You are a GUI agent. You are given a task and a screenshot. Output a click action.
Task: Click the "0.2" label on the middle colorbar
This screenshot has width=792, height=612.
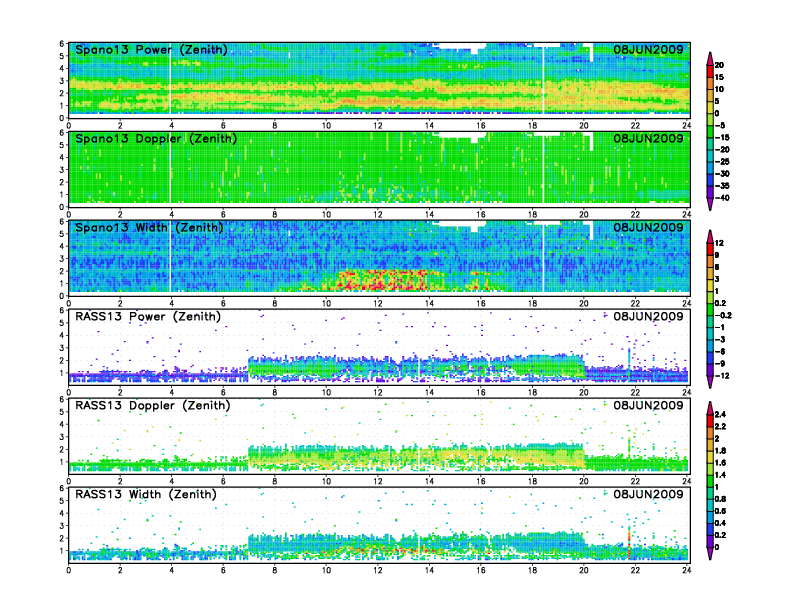tap(721, 303)
